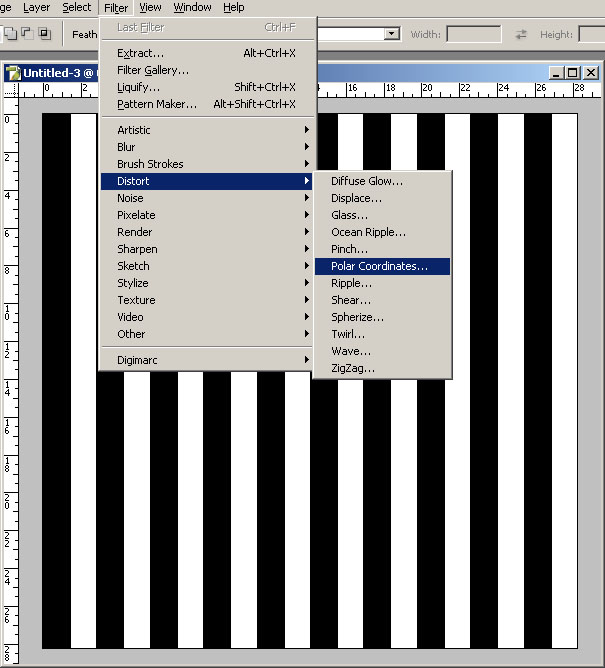Choose the Ripple... filter
The height and width of the screenshot is (668, 605).
[382, 283]
